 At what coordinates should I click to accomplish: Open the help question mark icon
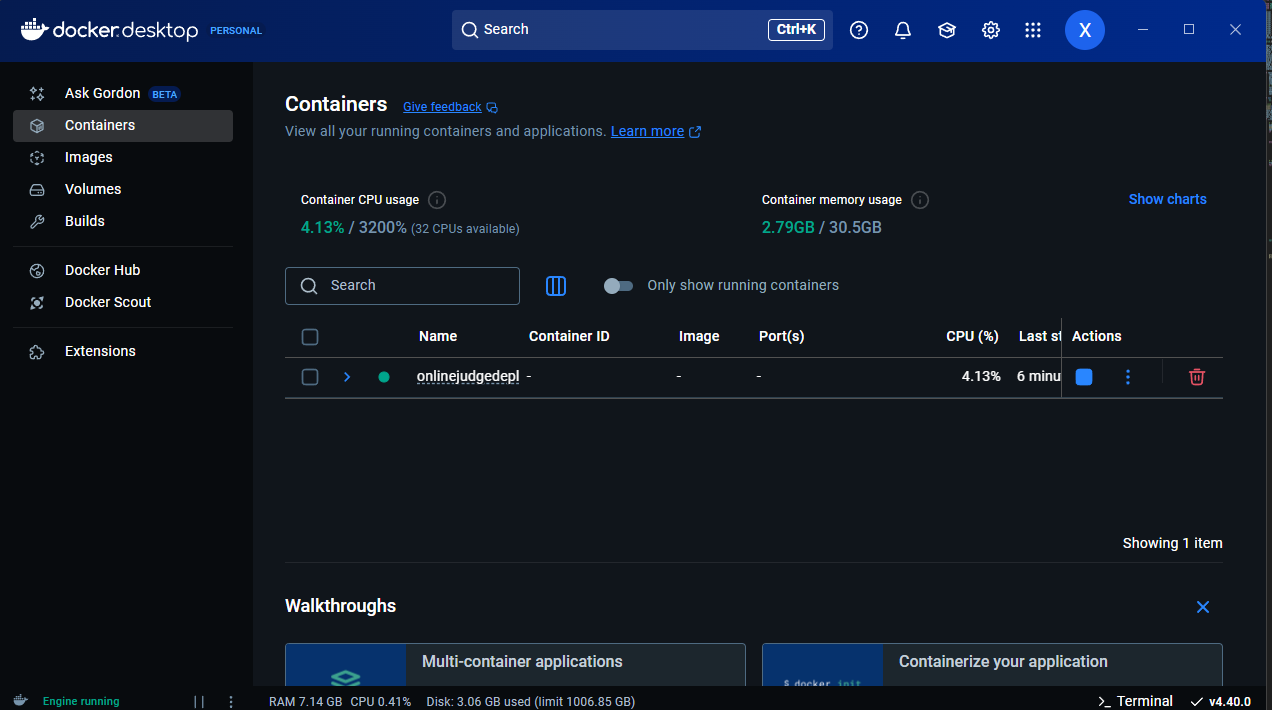click(x=859, y=30)
